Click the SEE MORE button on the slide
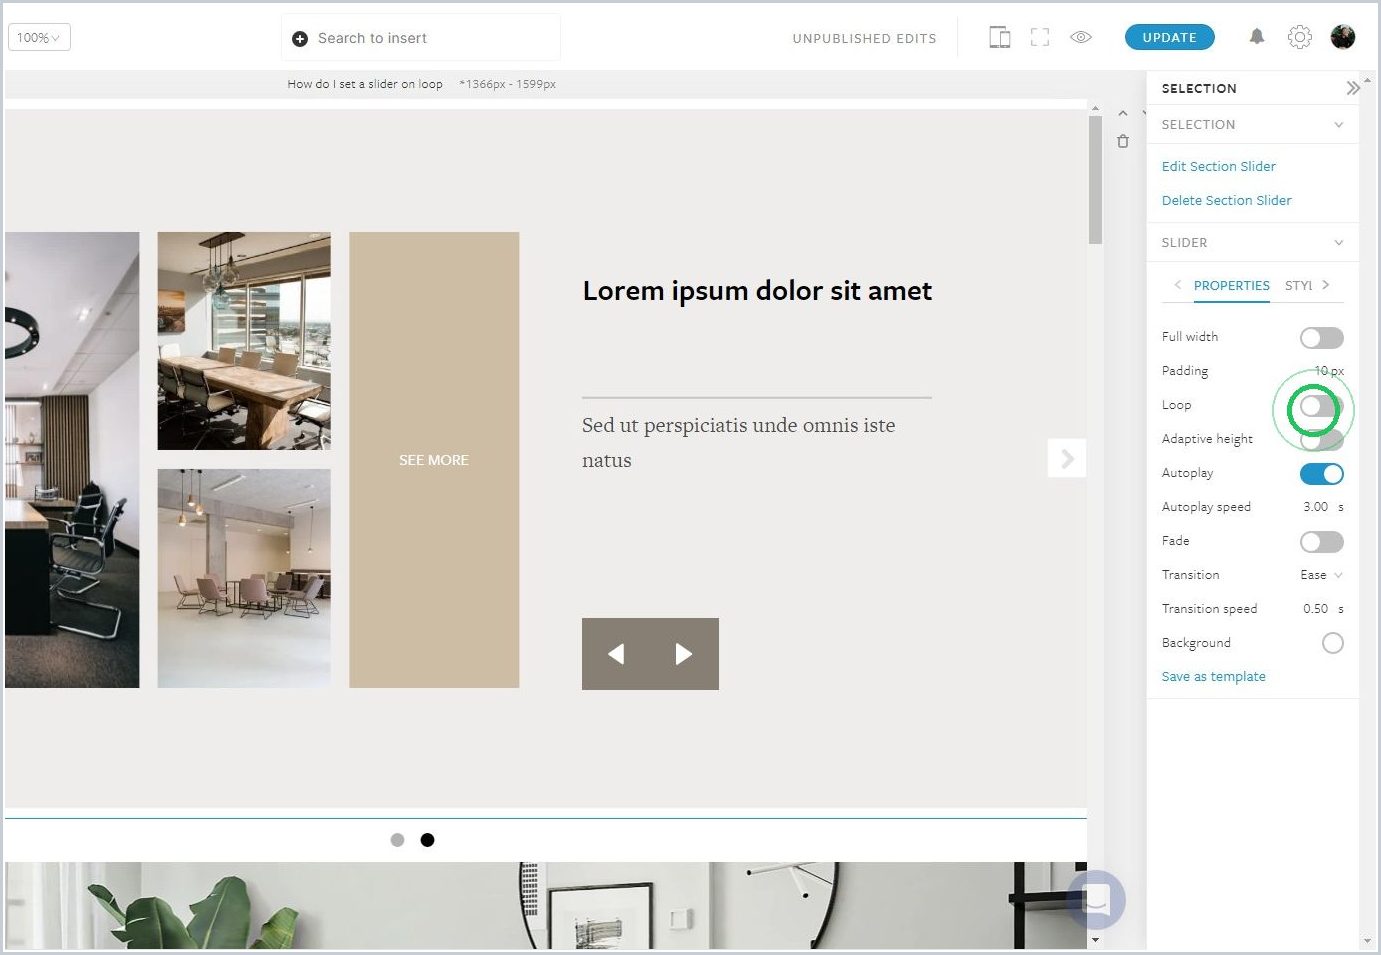 [x=434, y=460]
